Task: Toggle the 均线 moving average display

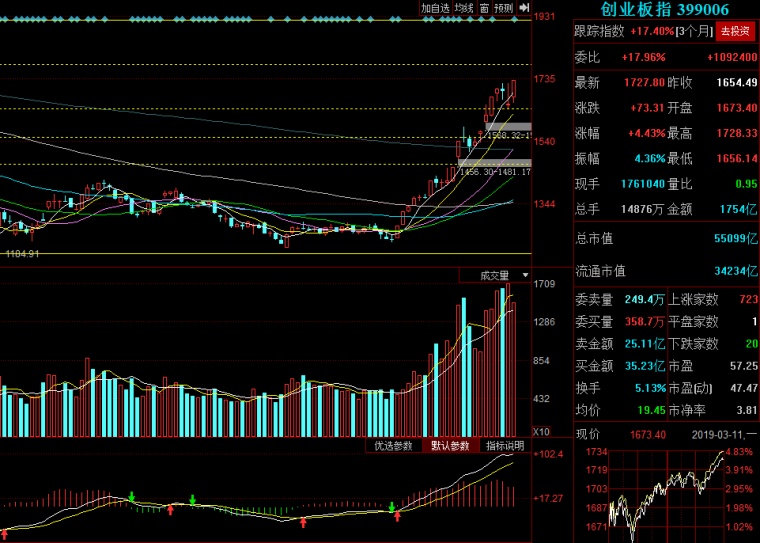Action: (x=463, y=8)
